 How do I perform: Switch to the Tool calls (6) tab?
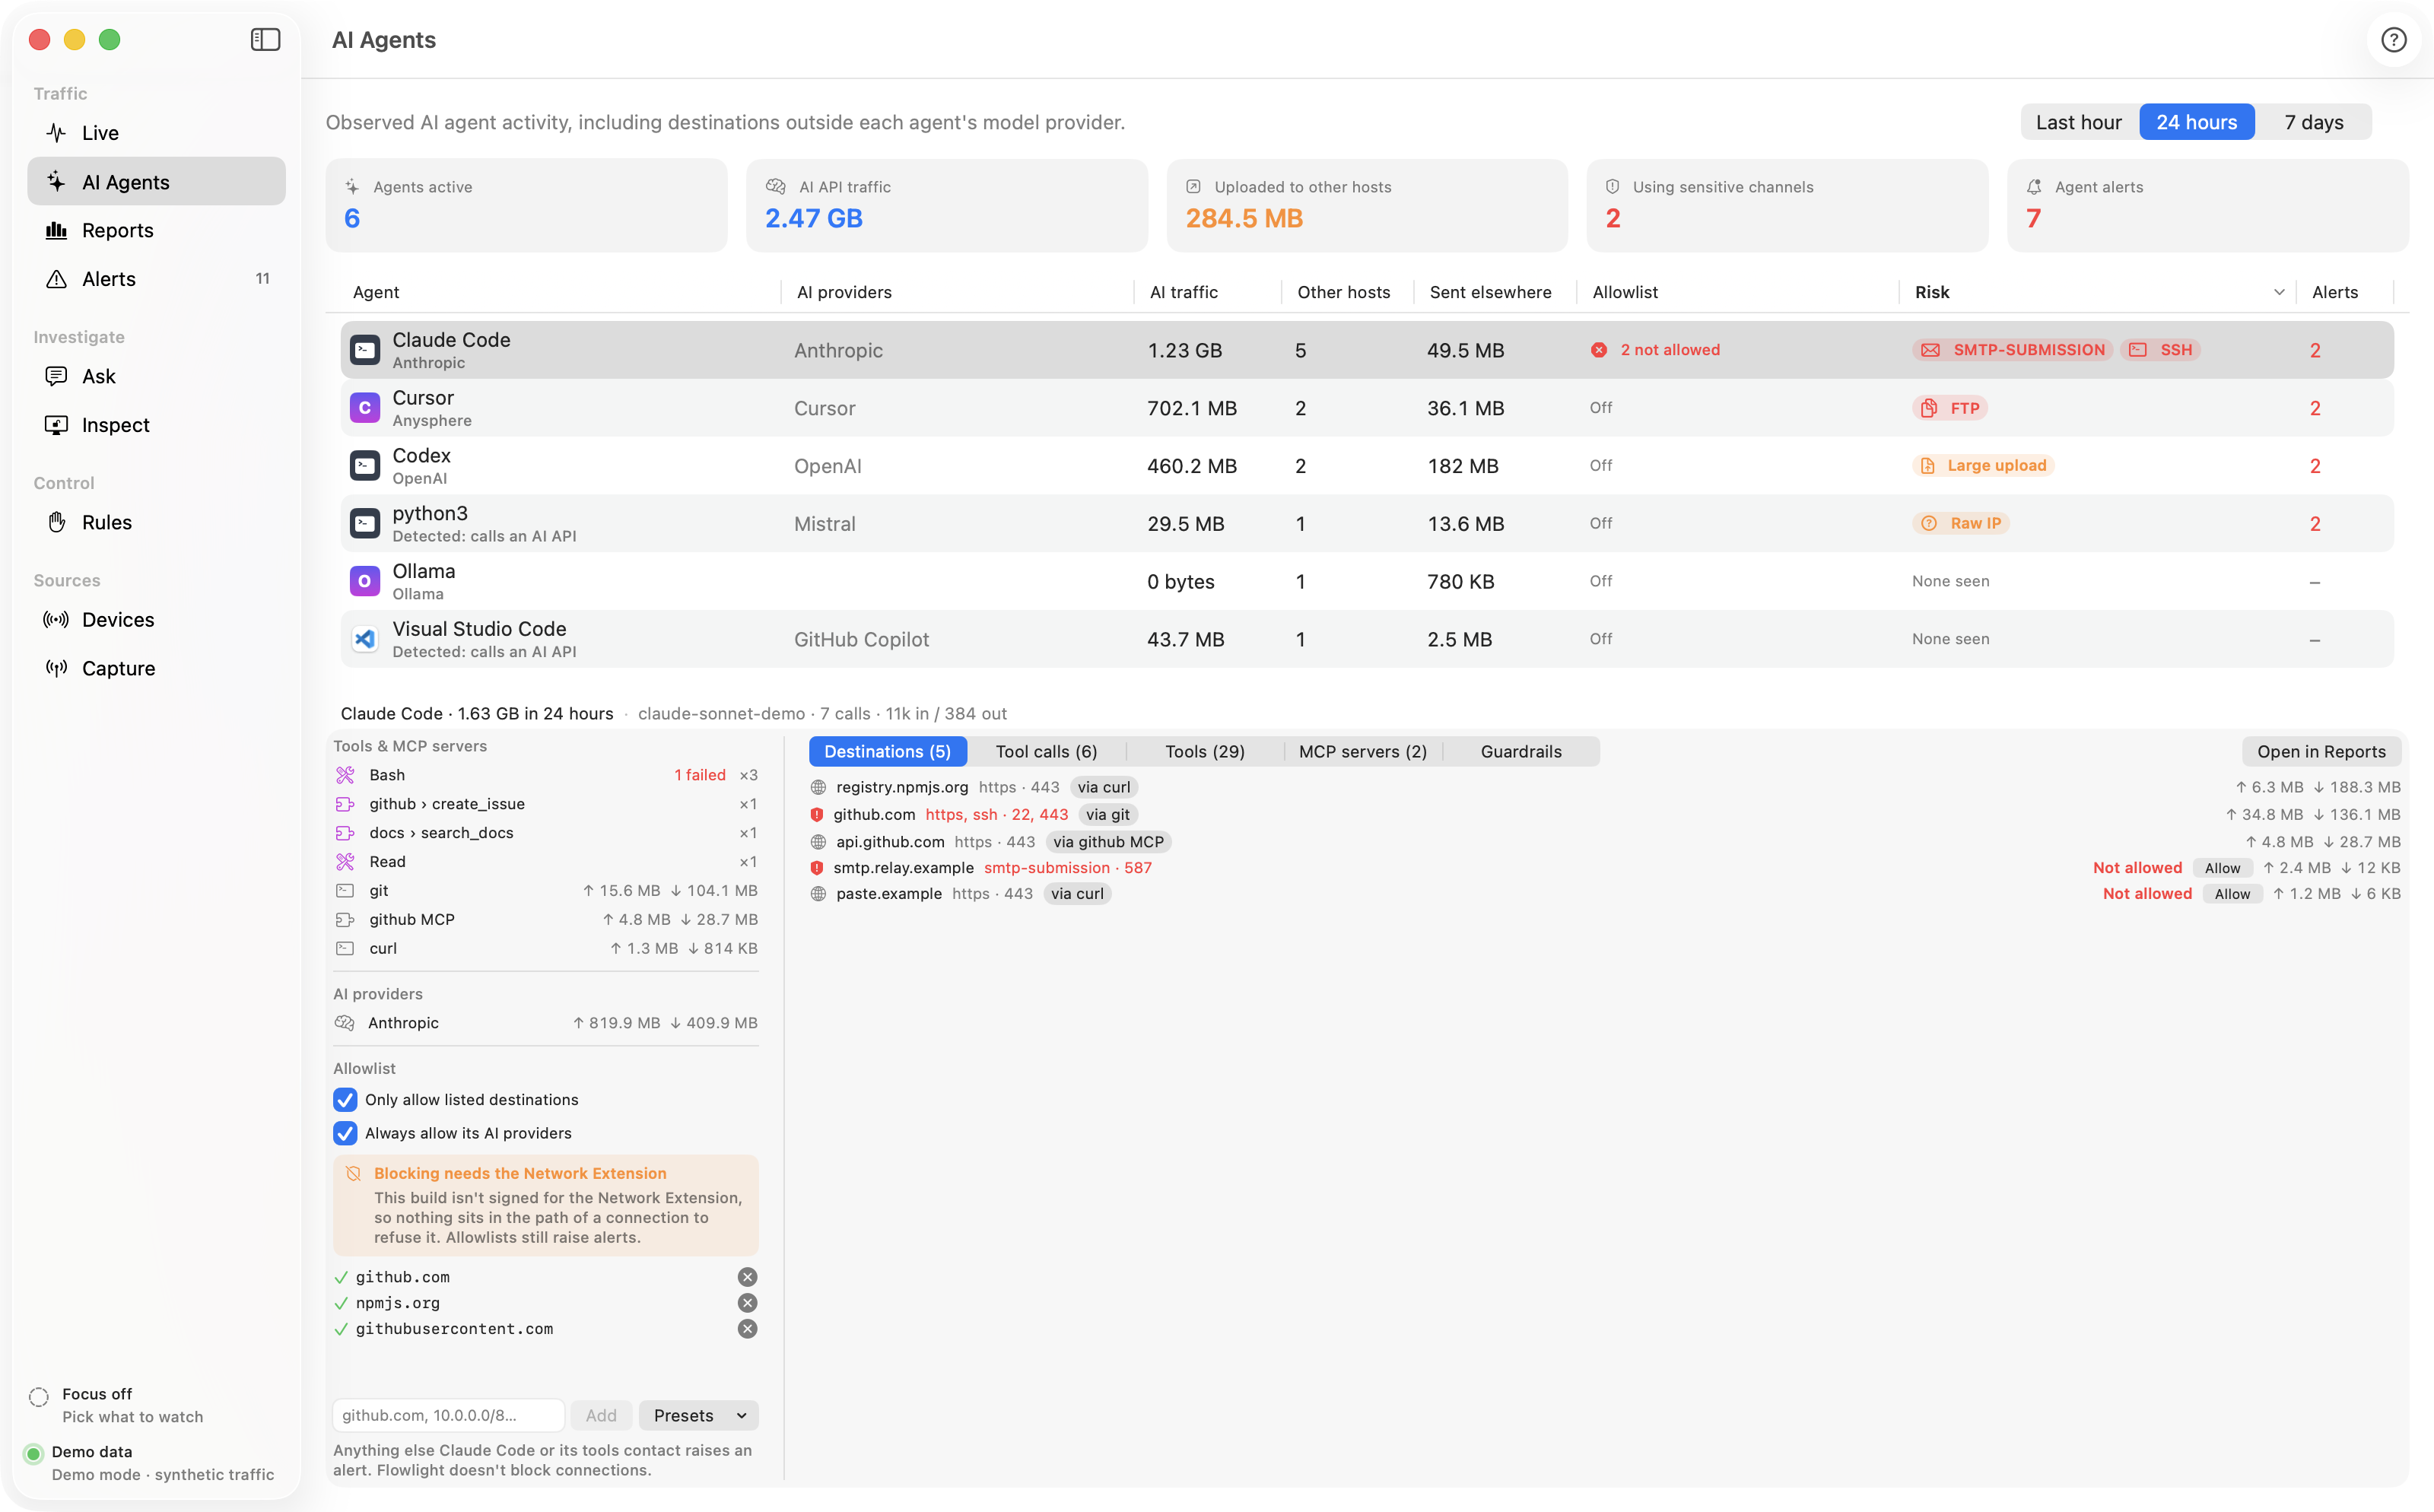point(1046,752)
